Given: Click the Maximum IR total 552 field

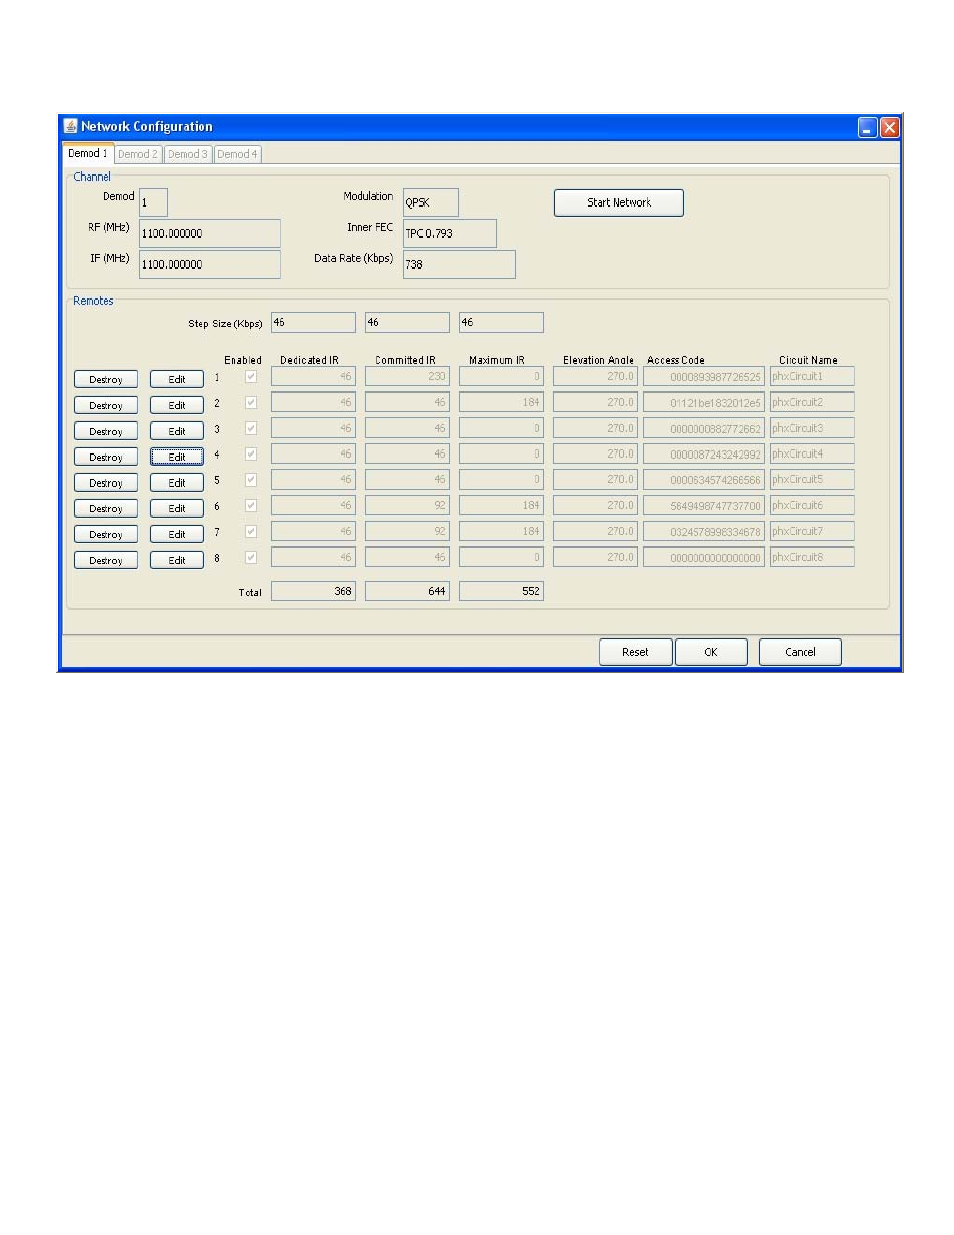Looking at the screenshot, I should [501, 591].
